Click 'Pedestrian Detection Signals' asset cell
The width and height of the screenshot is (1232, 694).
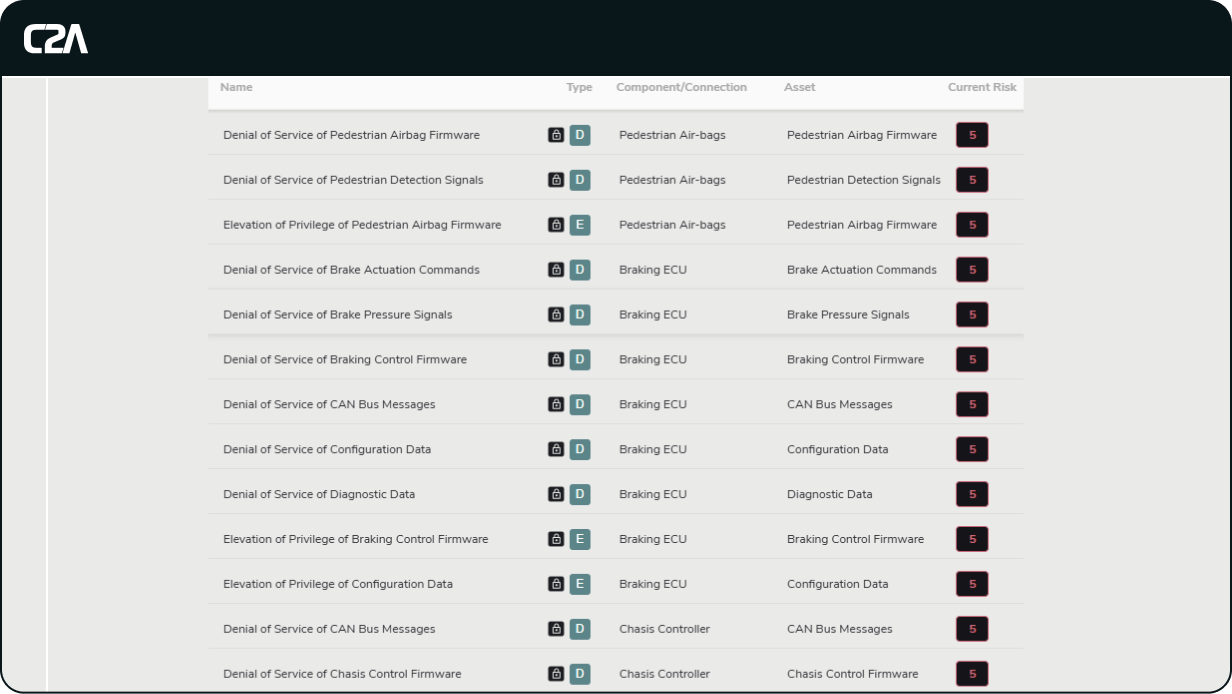point(864,180)
